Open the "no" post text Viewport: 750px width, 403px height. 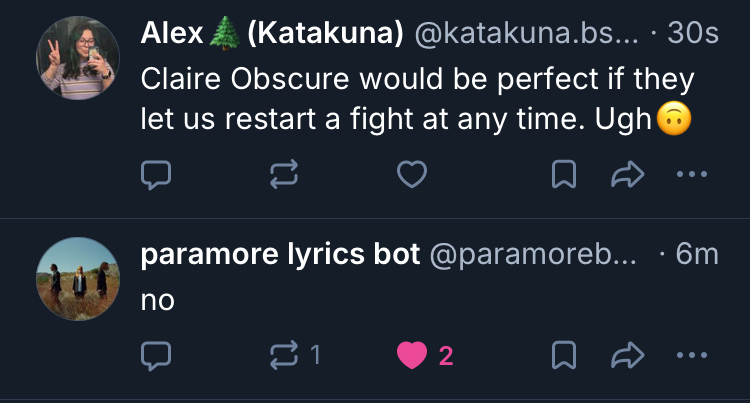point(158,298)
